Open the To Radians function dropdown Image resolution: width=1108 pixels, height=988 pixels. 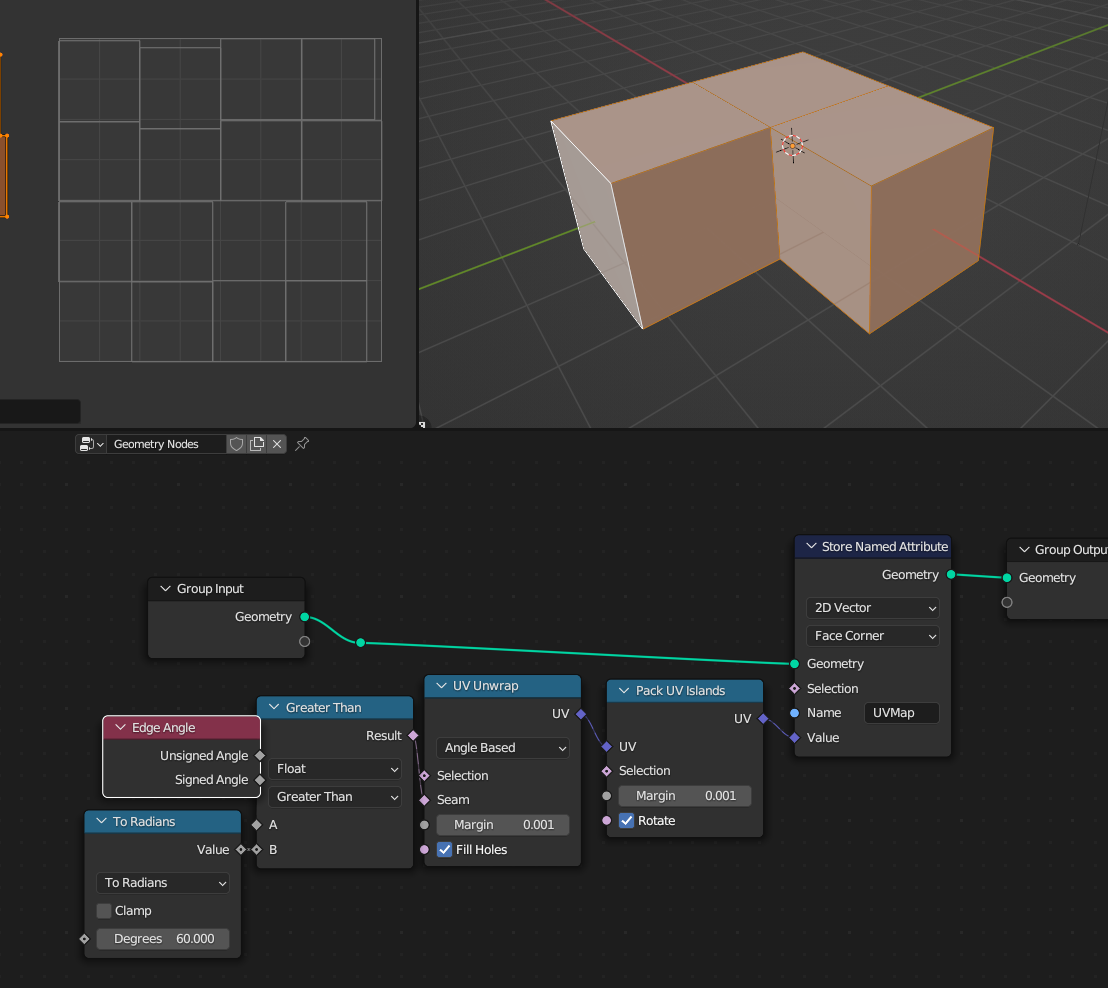coord(163,883)
